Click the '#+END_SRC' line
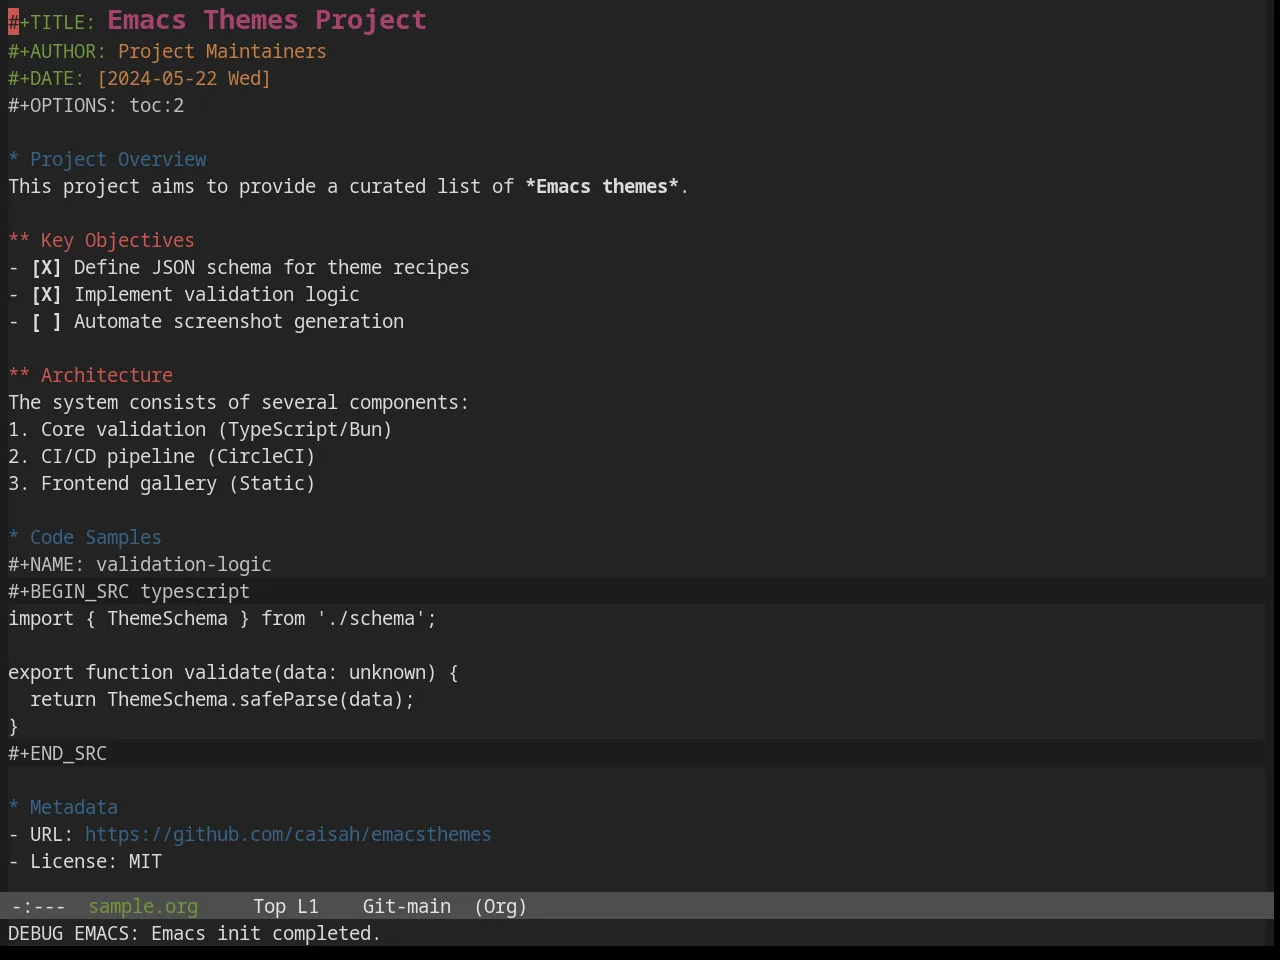The width and height of the screenshot is (1280, 960). pyautogui.click(x=57, y=753)
